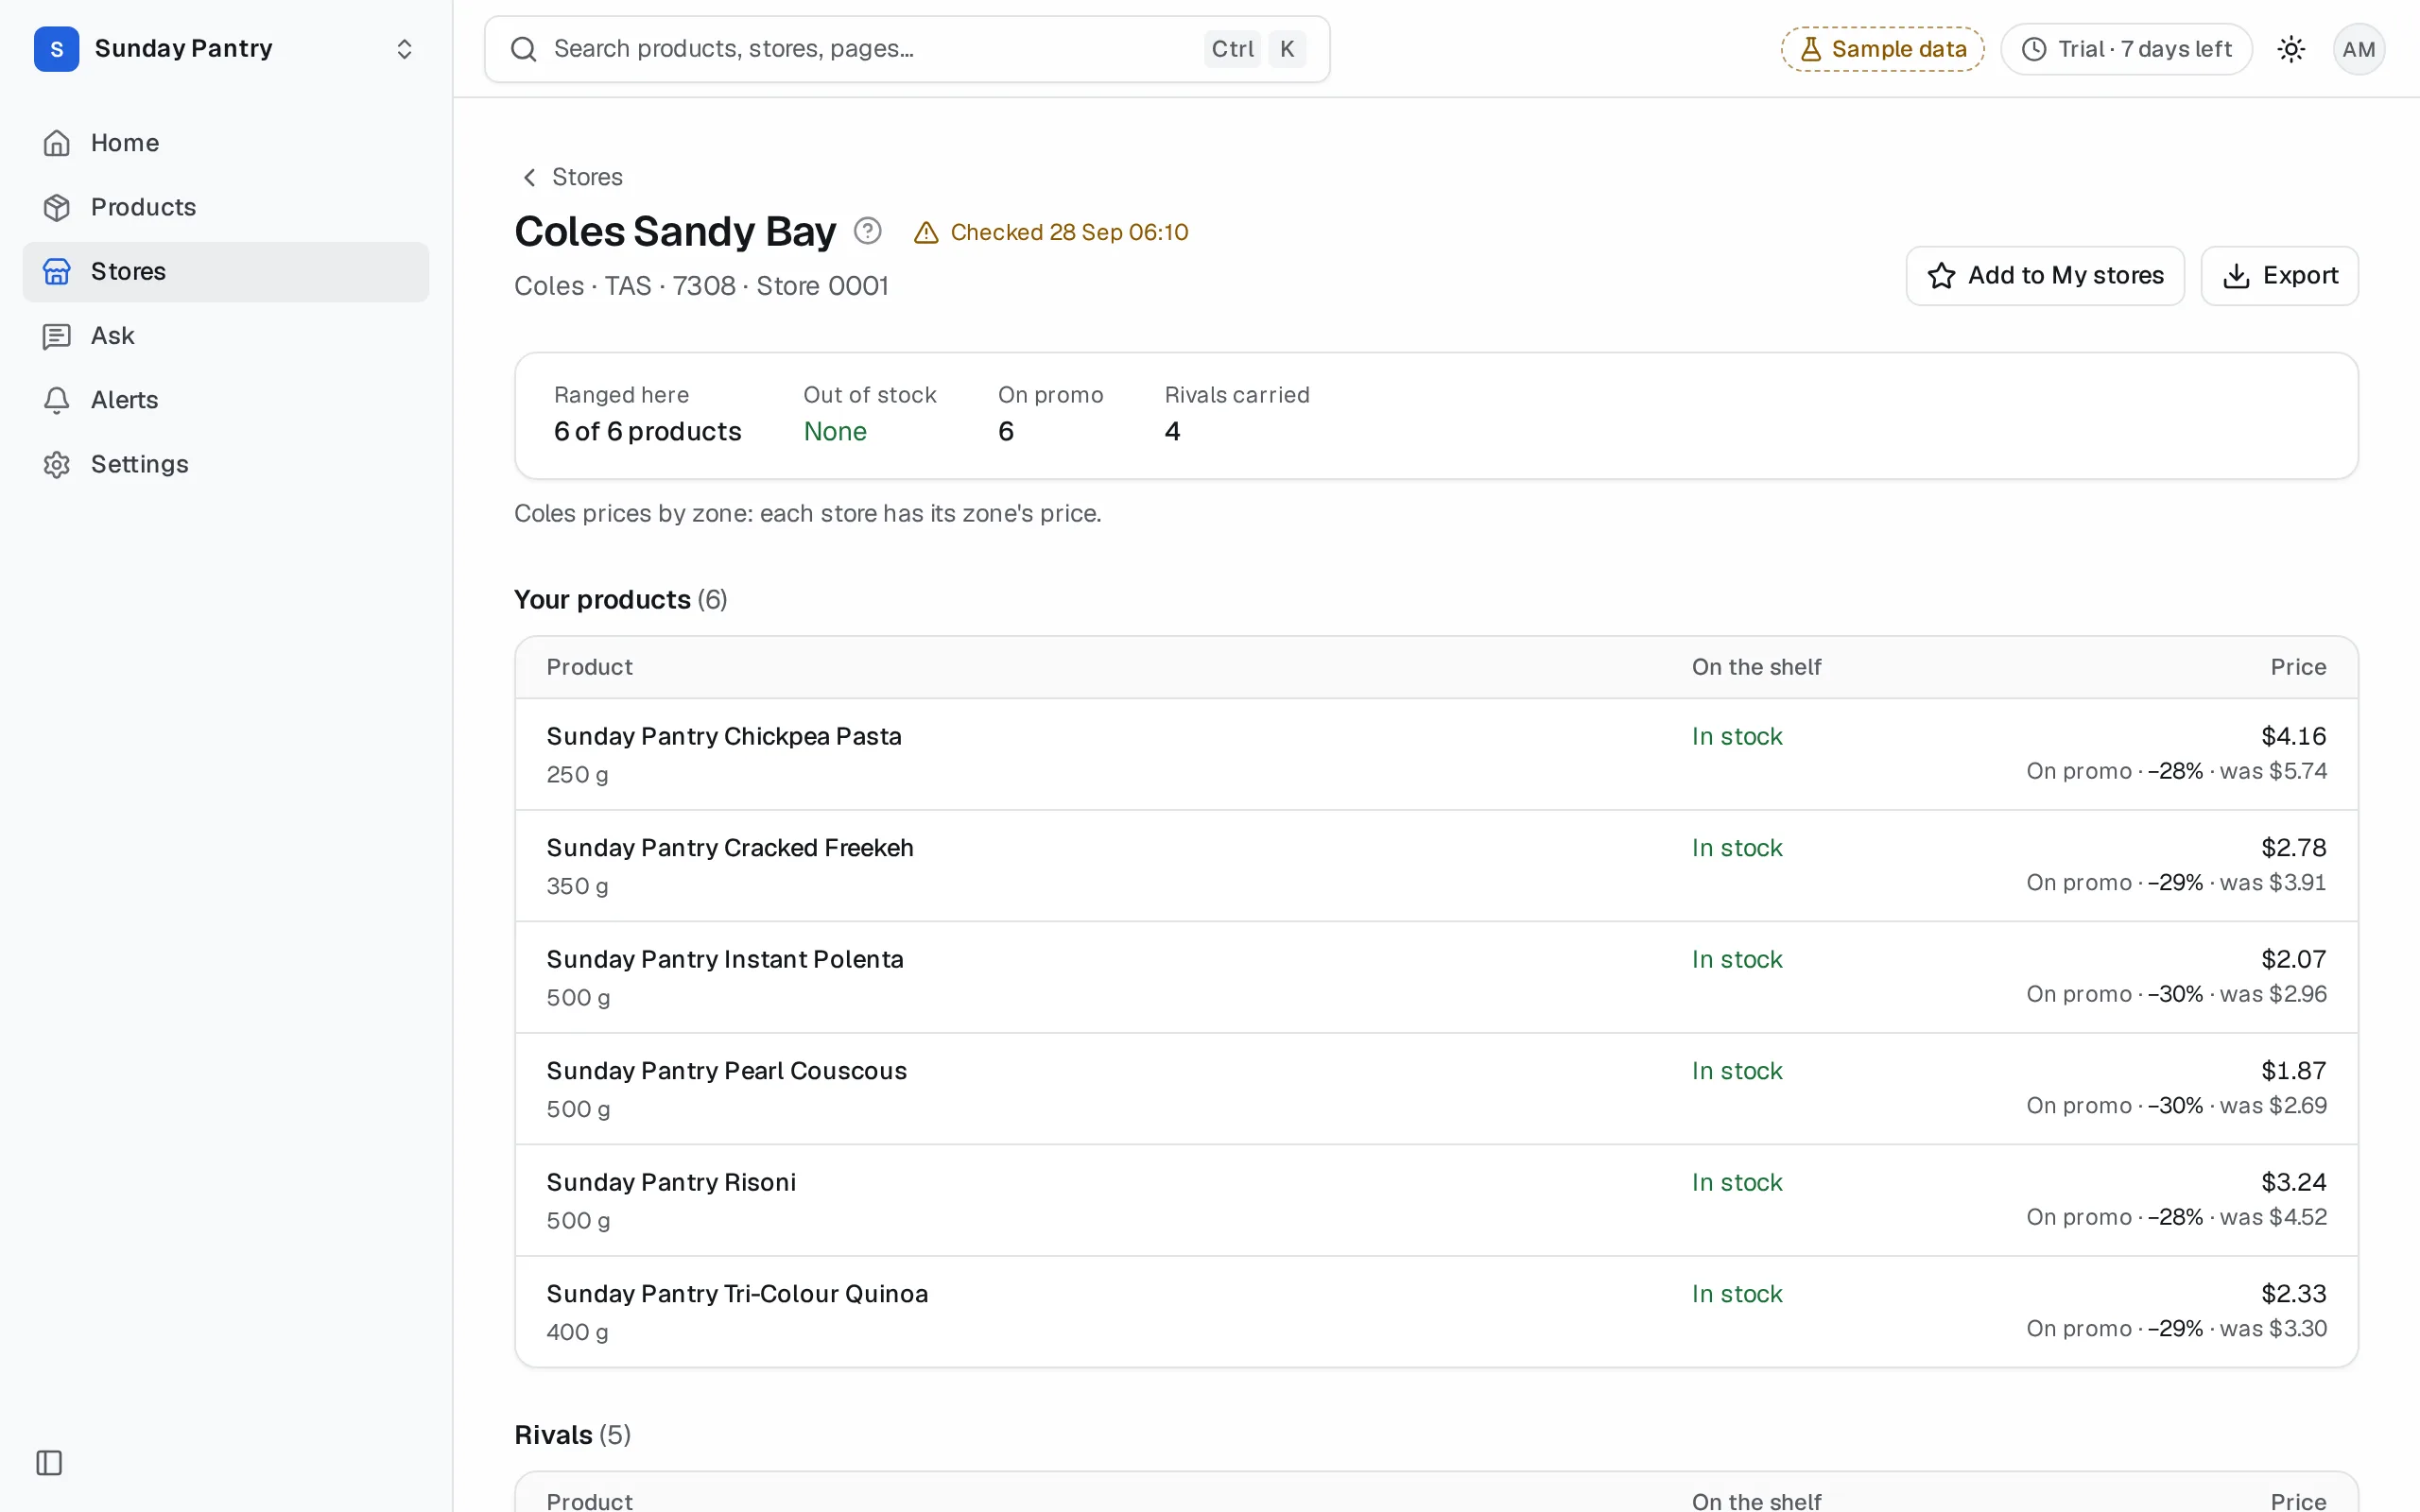Click the warning icon next to Checked timestamp
Image resolution: width=2420 pixels, height=1512 pixels.
[x=926, y=233]
